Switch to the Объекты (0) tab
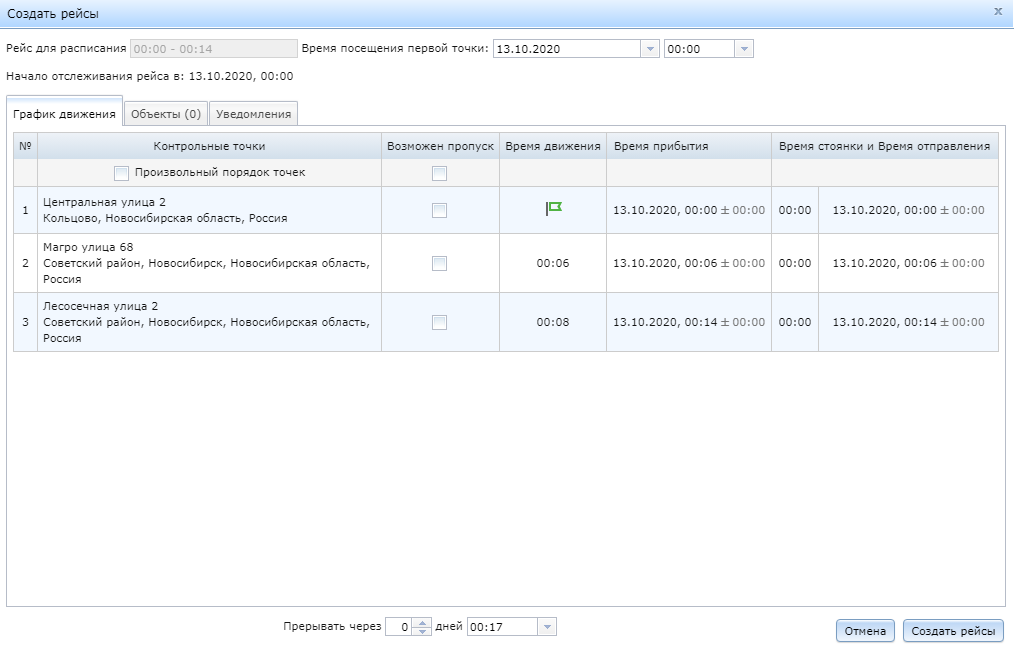This screenshot has width=1014, height=649. (166, 113)
